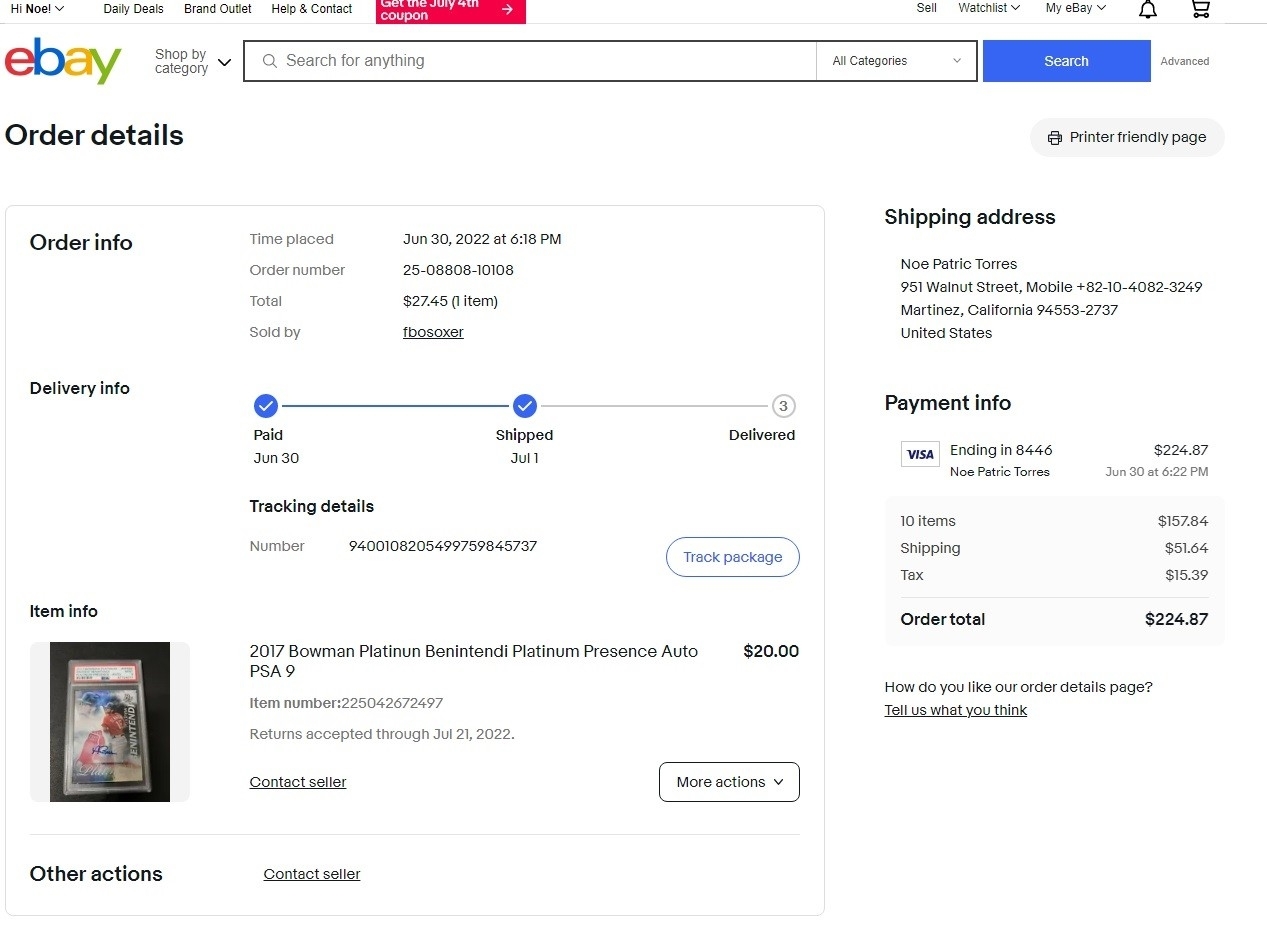Click Contact seller under item info
This screenshot has width=1267, height=935.
point(298,782)
